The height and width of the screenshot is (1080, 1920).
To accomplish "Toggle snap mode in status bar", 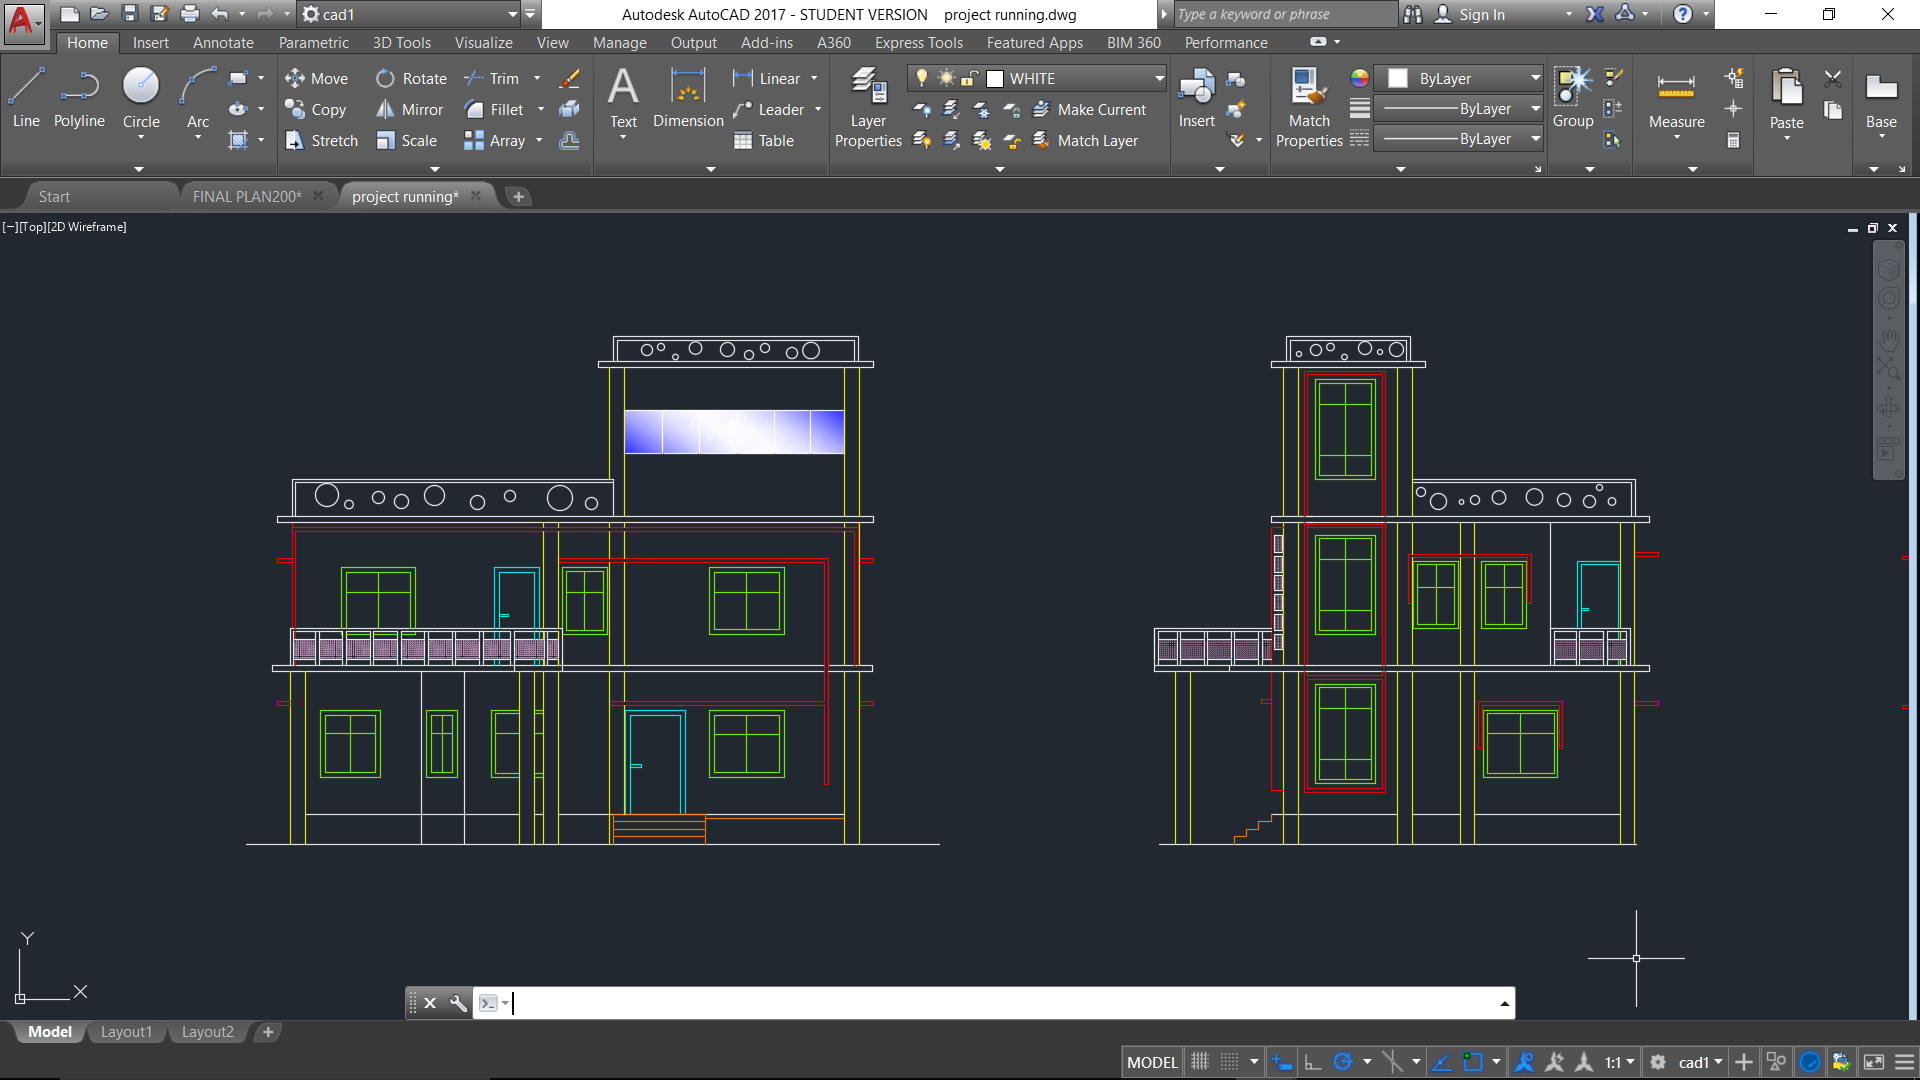I will click(1230, 1062).
